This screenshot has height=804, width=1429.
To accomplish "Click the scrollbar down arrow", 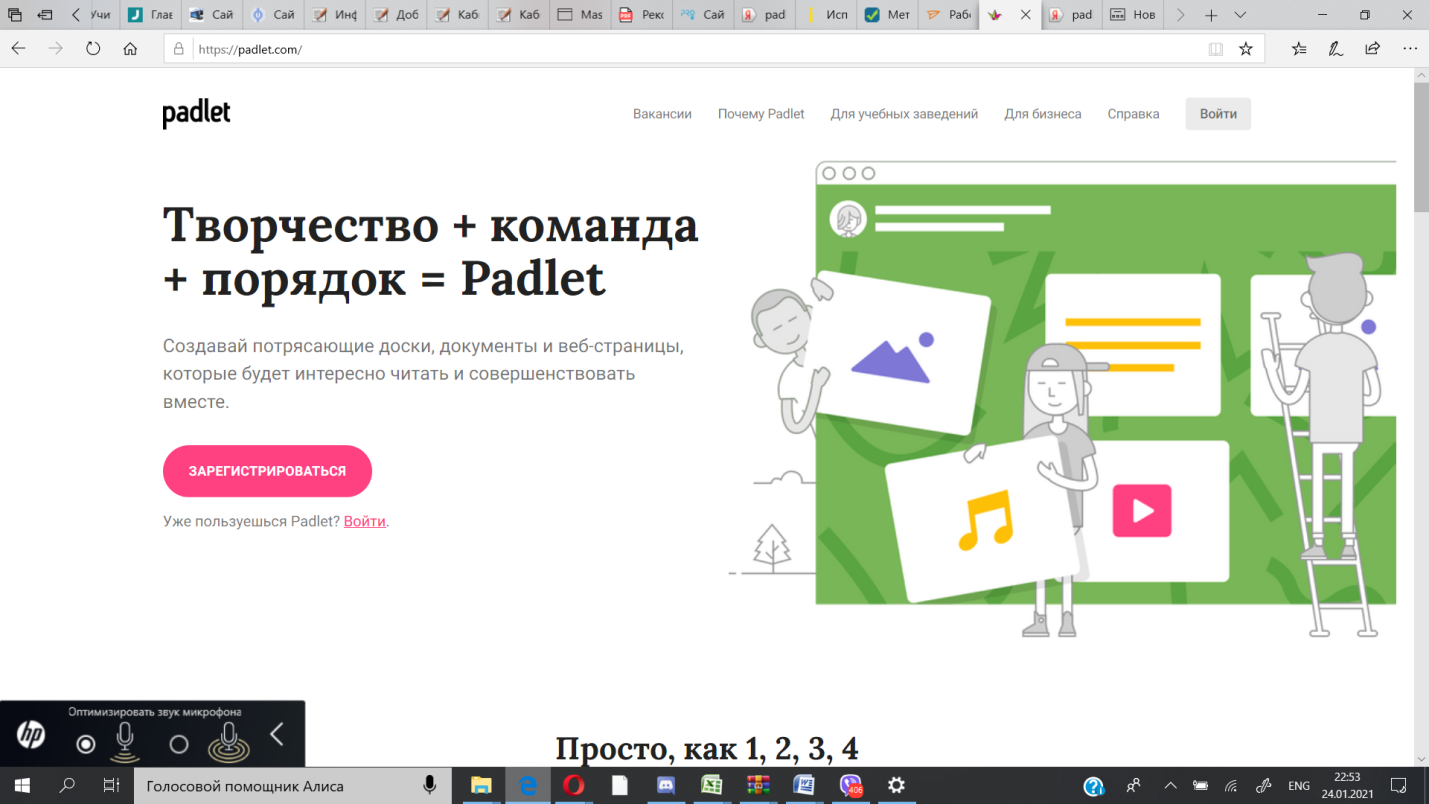I will (x=1421, y=759).
